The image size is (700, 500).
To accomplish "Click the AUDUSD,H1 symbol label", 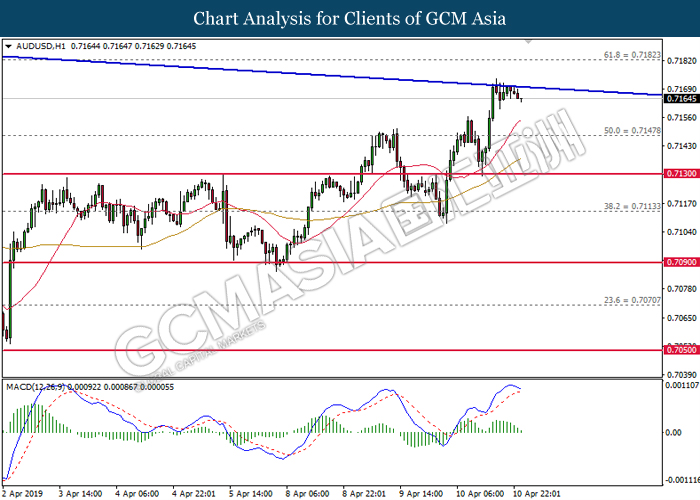I will 41,46.
